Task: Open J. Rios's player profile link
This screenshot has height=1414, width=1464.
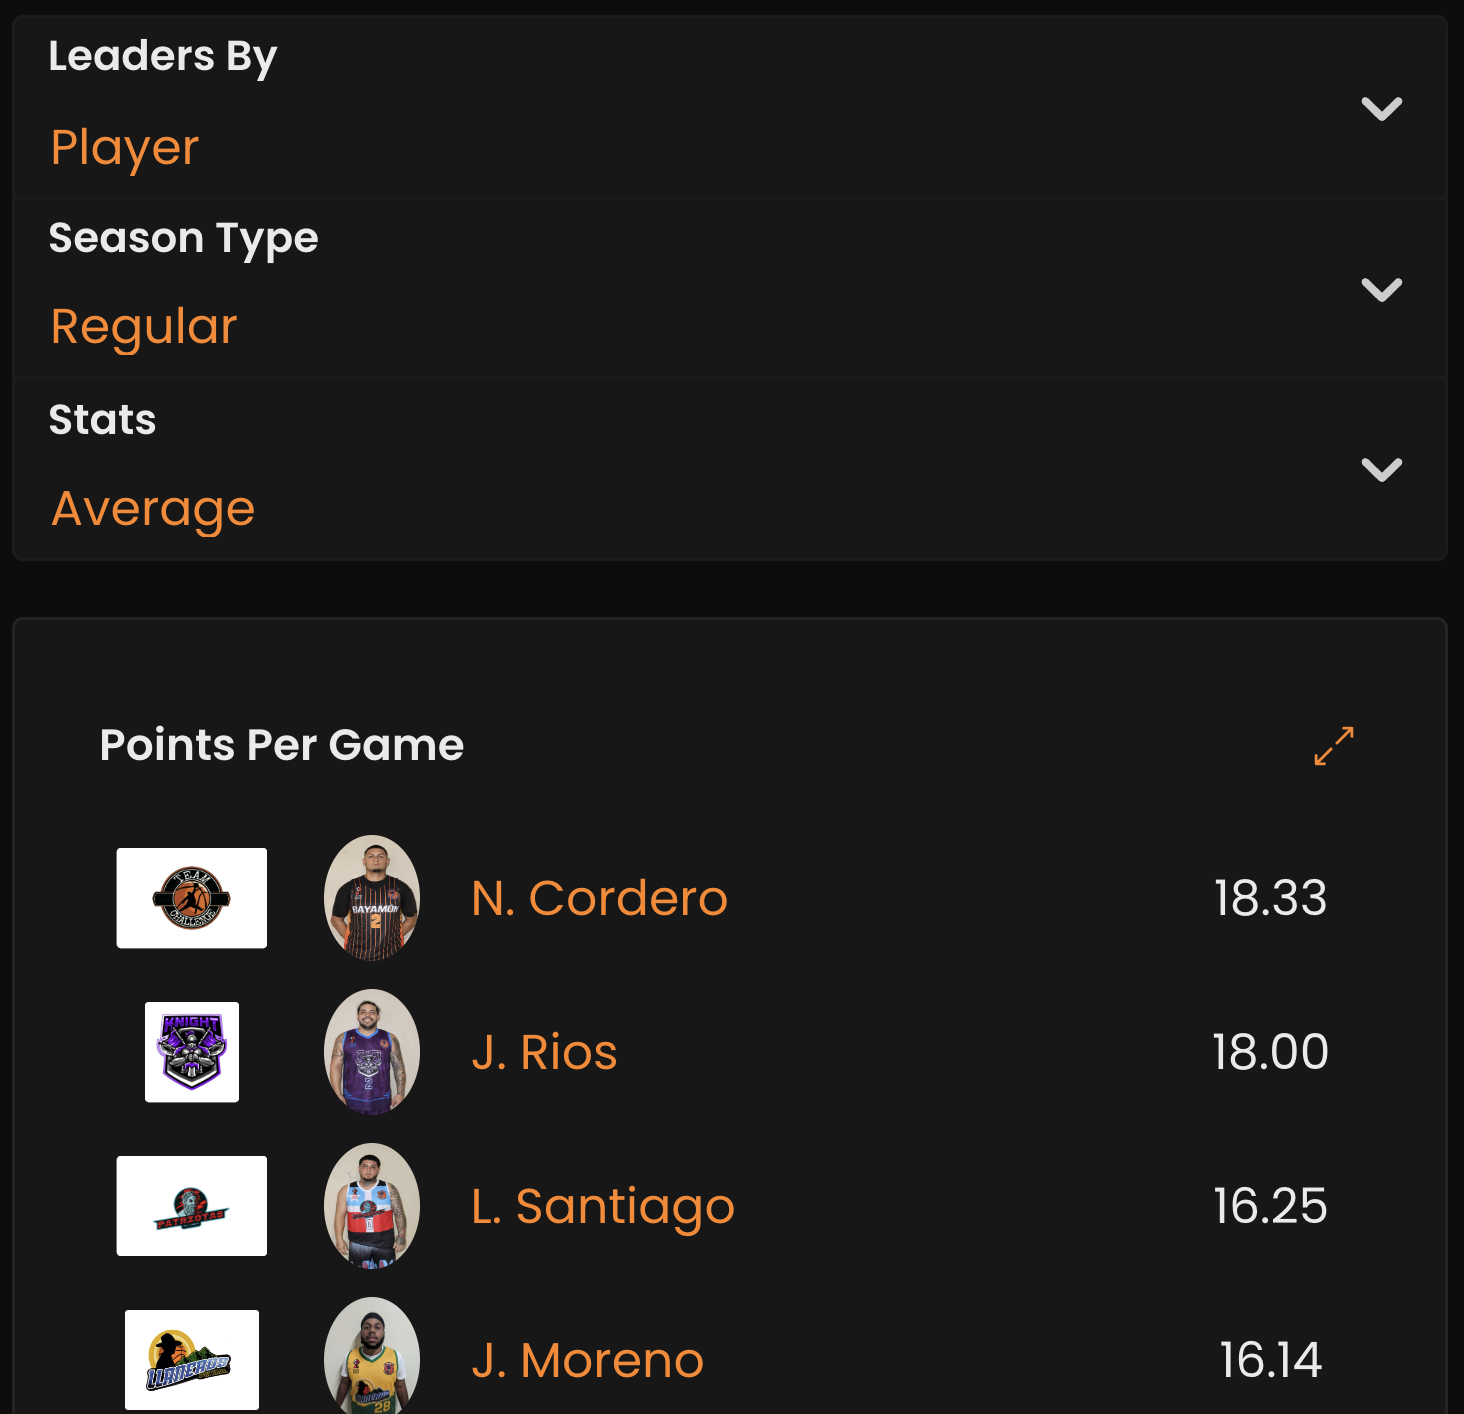Action: point(544,1052)
